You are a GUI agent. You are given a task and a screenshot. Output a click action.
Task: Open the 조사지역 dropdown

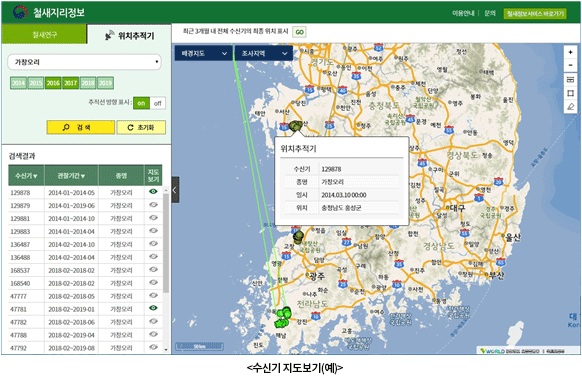click(264, 53)
